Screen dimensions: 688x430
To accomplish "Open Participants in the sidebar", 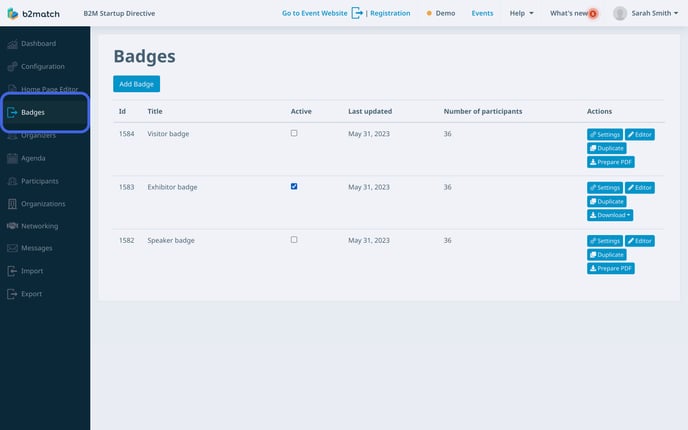I will [x=39, y=181].
